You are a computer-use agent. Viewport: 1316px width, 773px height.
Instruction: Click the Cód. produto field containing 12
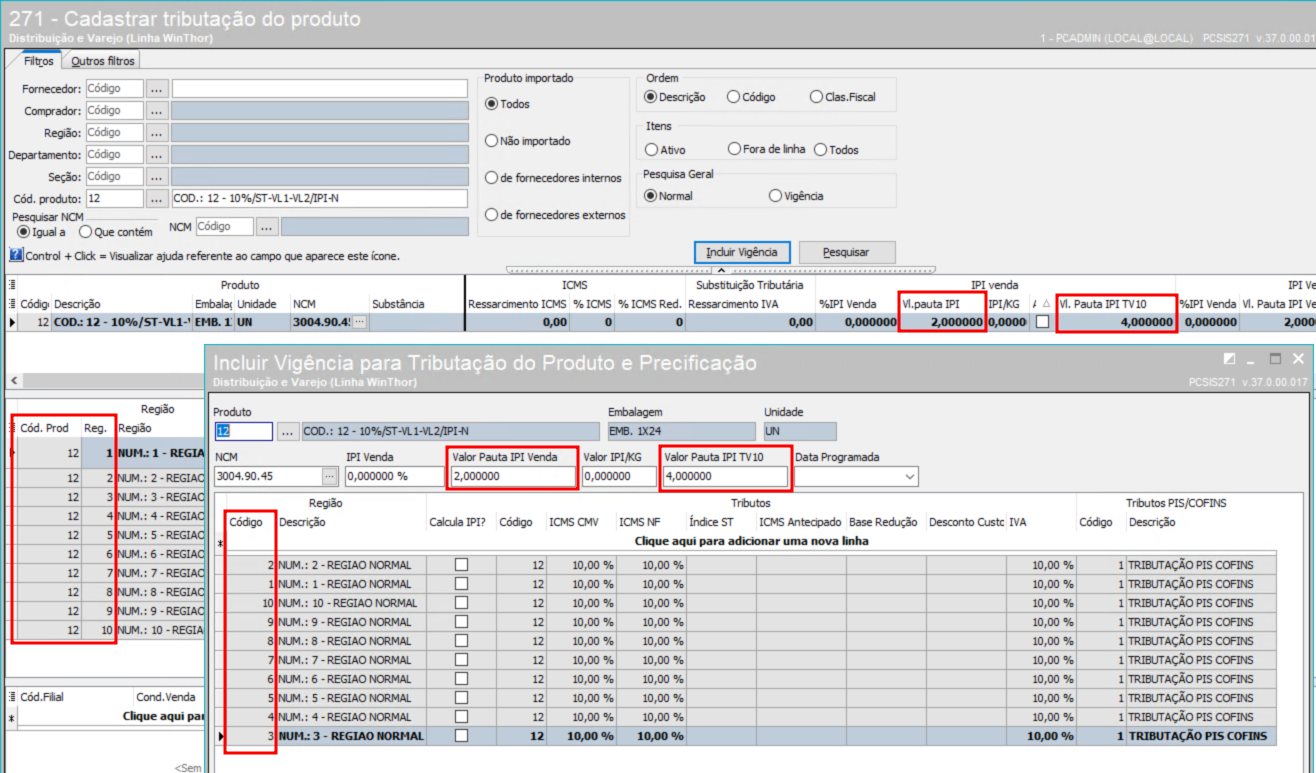pos(115,199)
